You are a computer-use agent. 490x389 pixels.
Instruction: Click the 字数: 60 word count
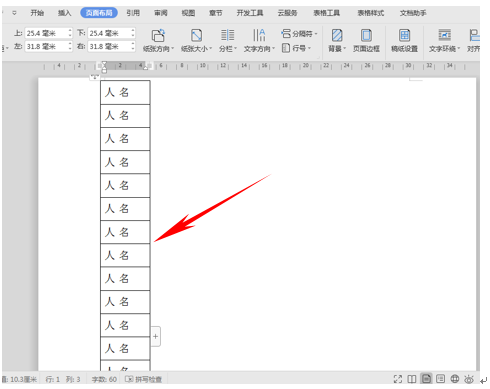tap(104, 379)
